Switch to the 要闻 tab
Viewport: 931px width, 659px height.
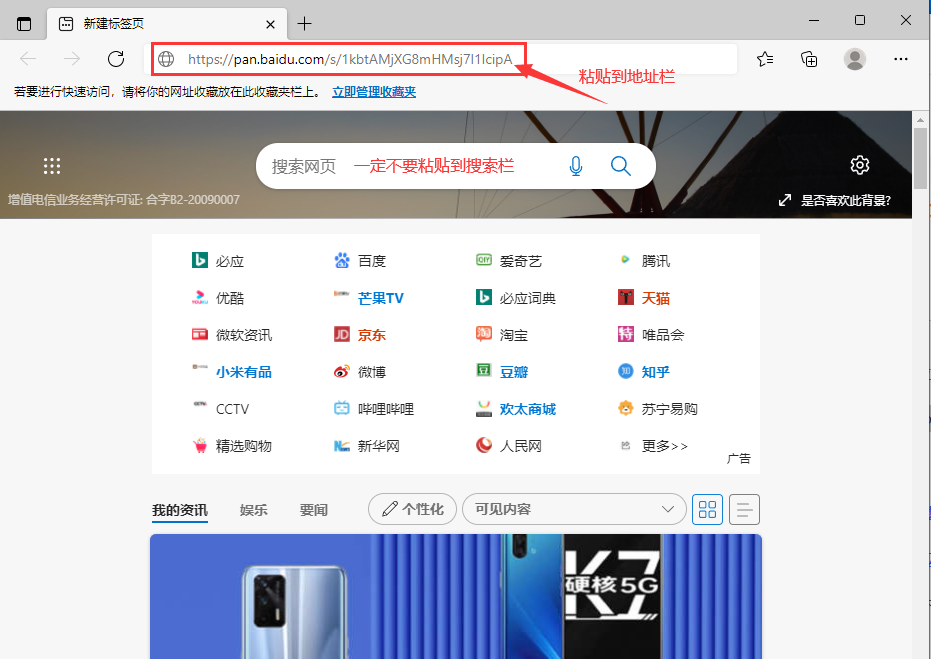[314, 510]
